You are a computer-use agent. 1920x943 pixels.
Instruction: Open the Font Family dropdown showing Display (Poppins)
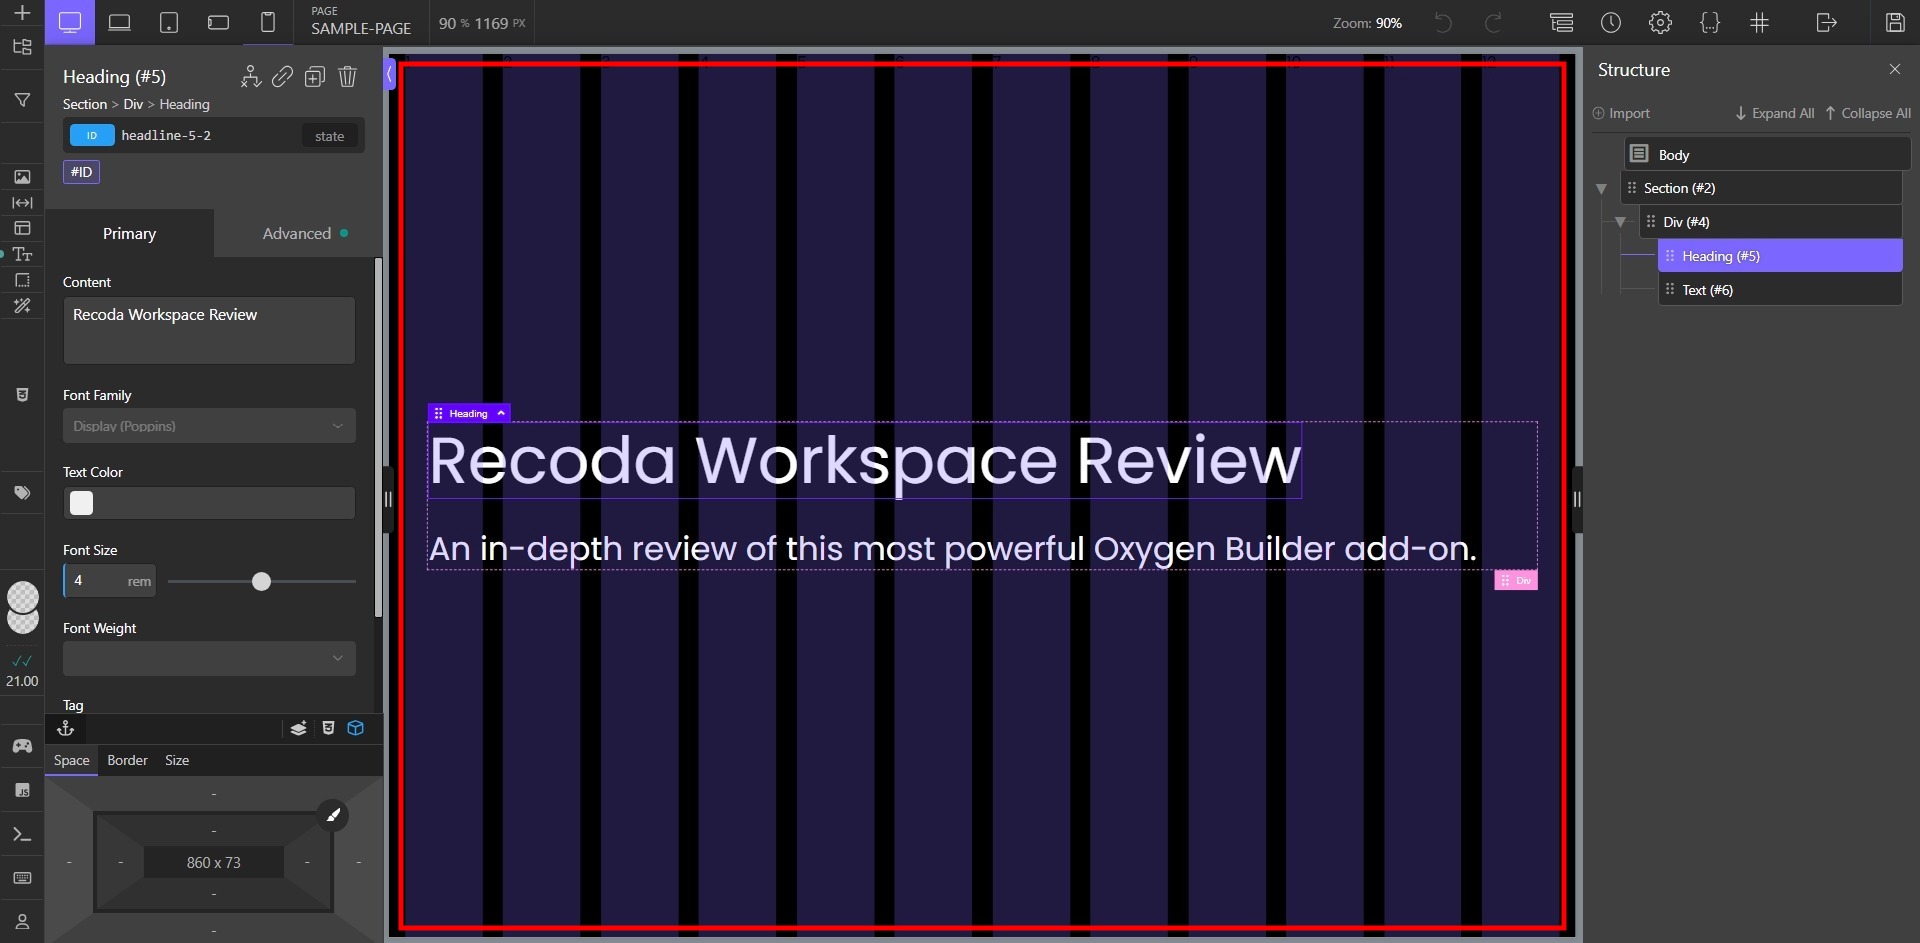pos(208,426)
